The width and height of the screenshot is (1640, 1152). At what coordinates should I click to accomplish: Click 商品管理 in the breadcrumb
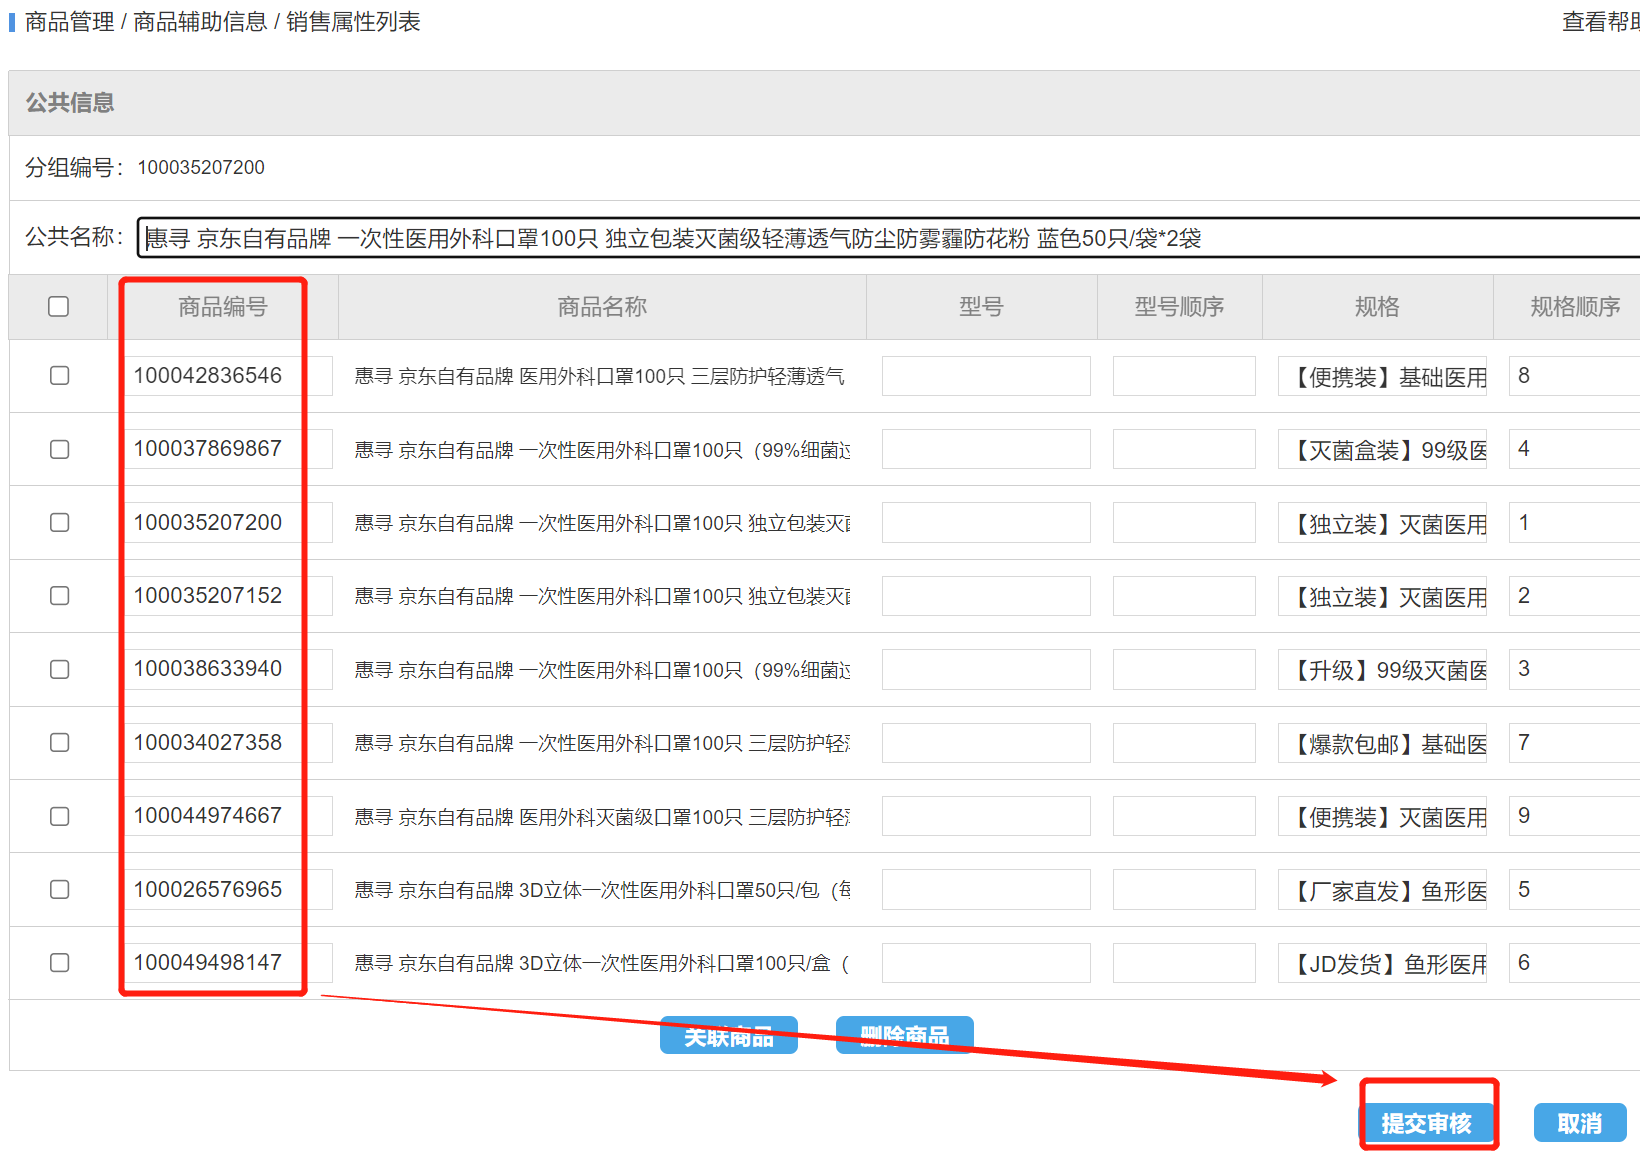(70, 22)
